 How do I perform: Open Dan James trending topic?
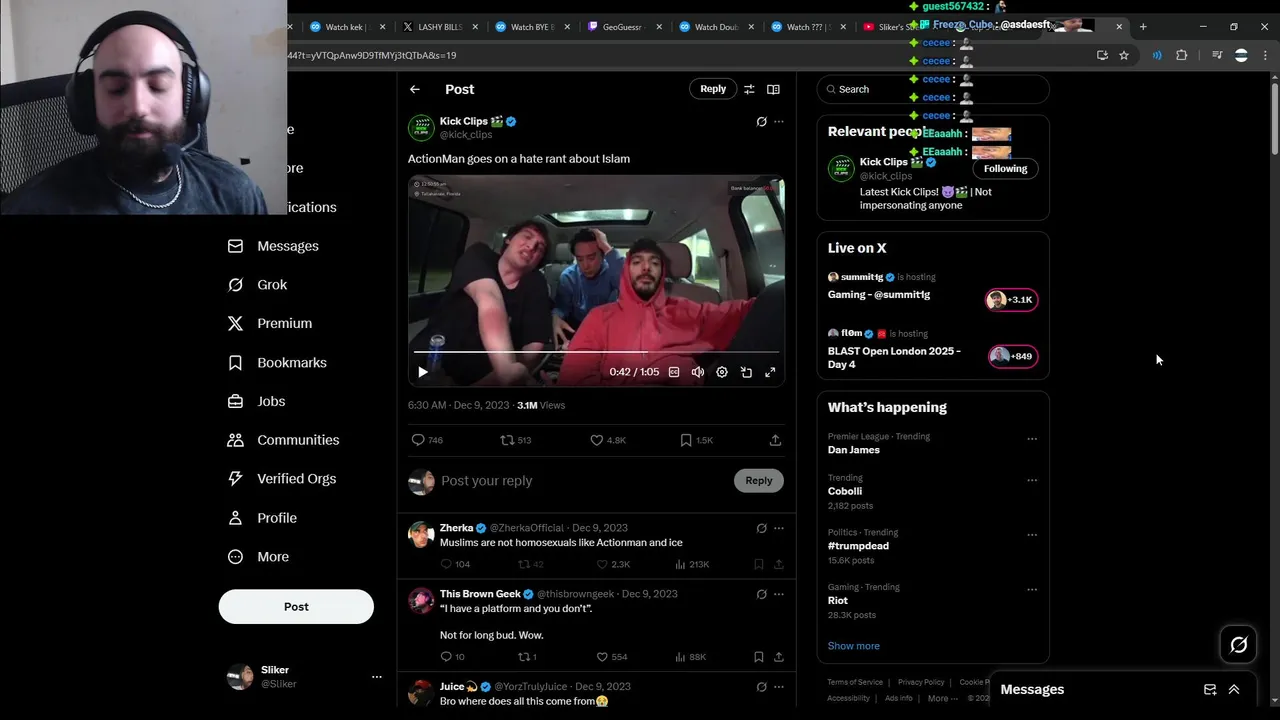854,450
